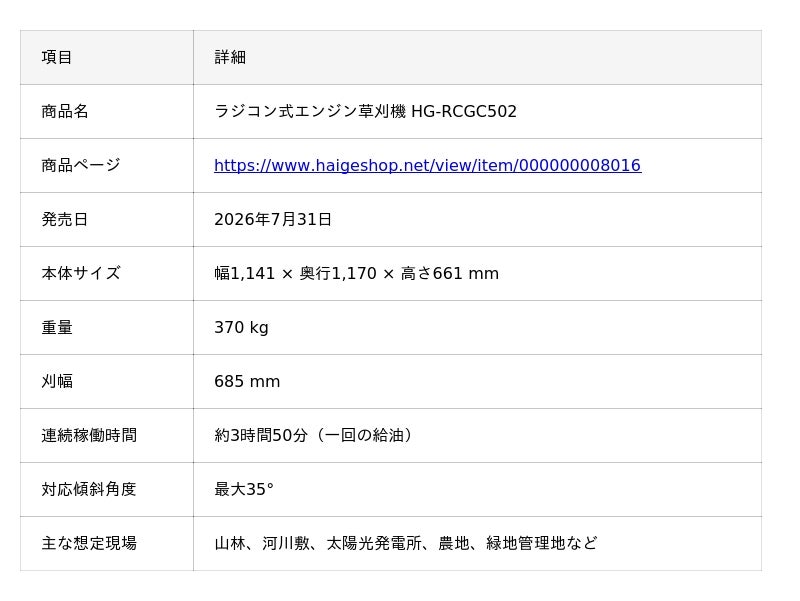The width and height of the screenshot is (800, 601).
Task: Click the 刈幅 row label
Action: tap(57, 381)
